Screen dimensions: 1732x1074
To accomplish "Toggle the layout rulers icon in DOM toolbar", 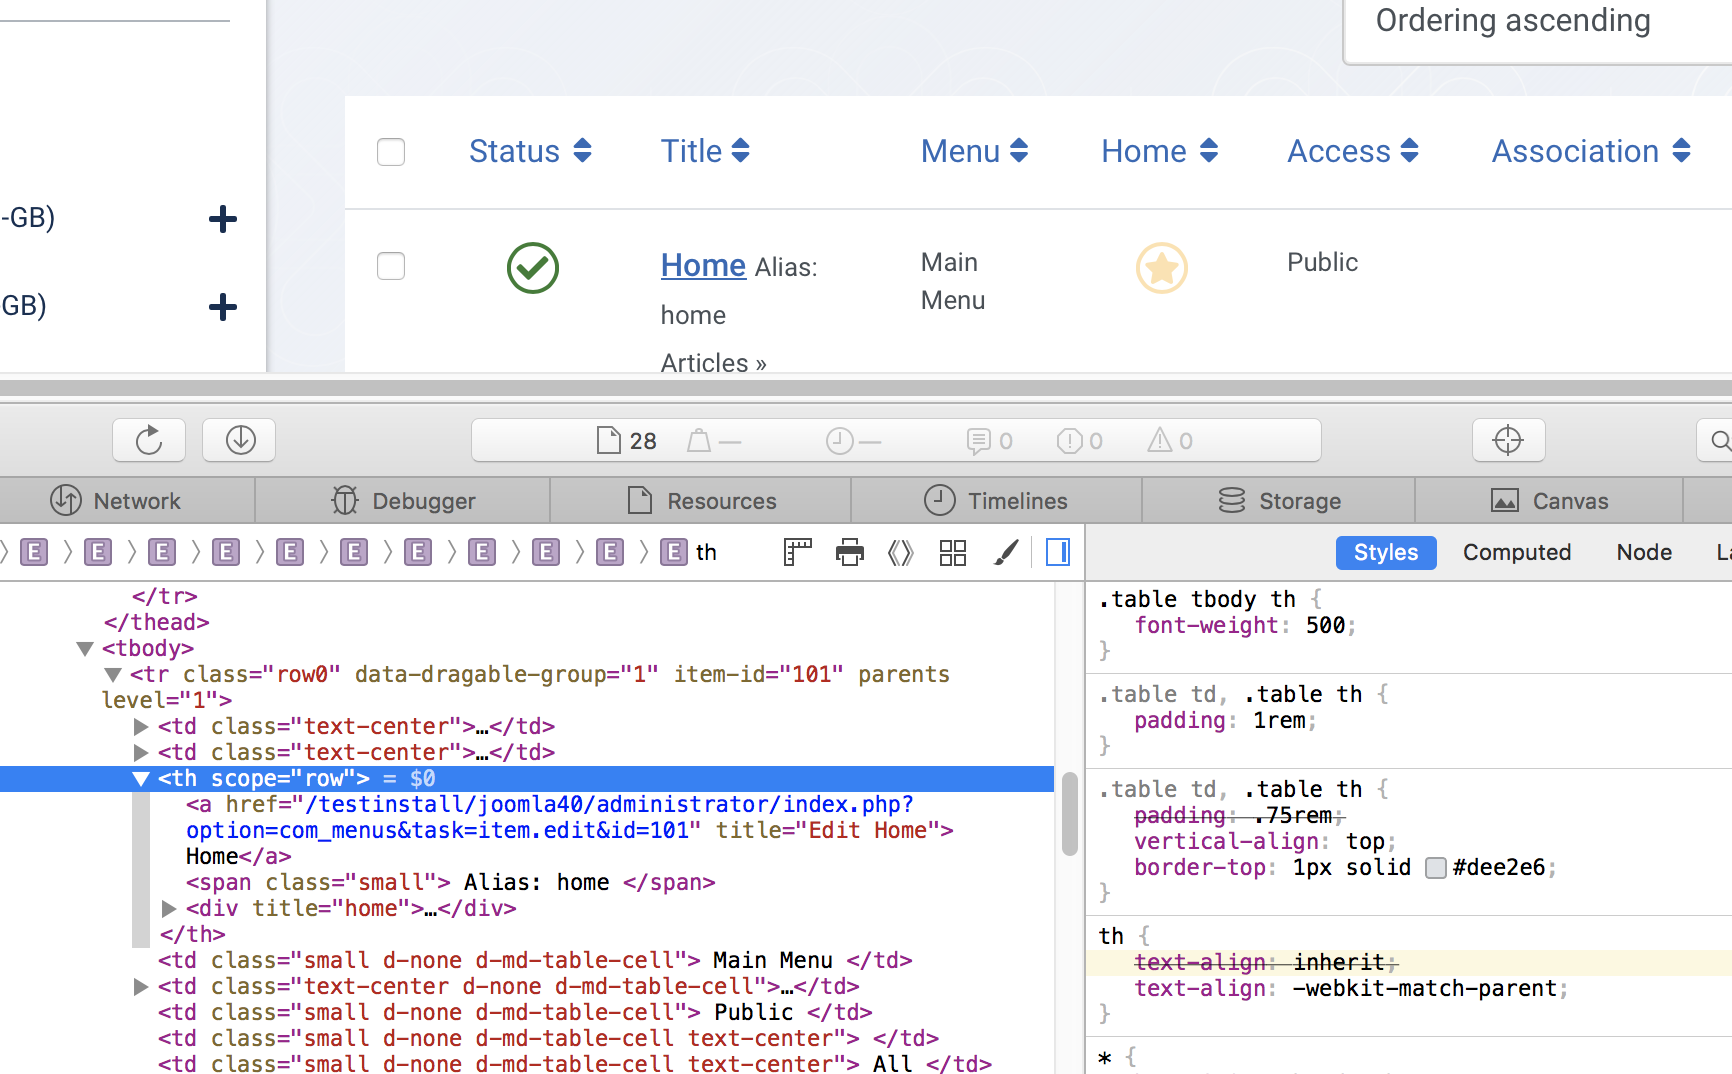I will (x=797, y=552).
